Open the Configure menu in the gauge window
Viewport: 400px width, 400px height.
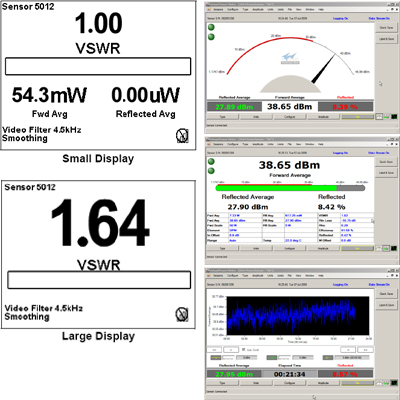point(232,9)
